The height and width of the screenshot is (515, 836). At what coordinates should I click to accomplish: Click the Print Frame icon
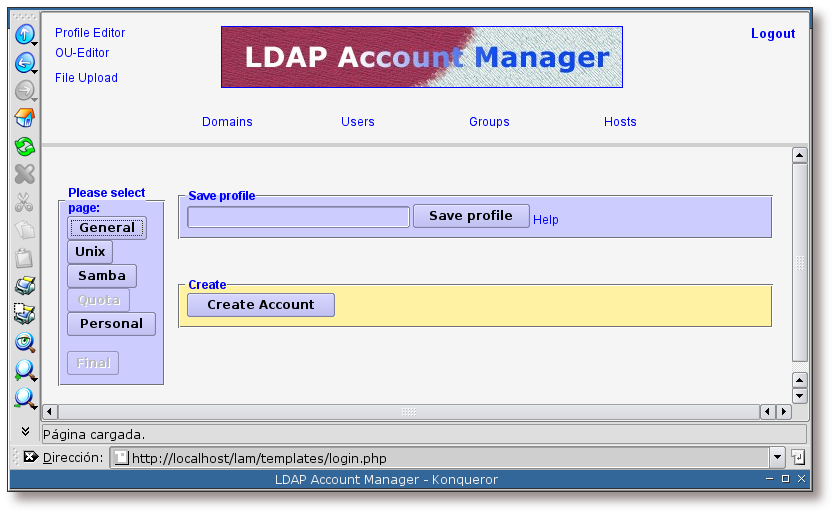(x=25, y=314)
